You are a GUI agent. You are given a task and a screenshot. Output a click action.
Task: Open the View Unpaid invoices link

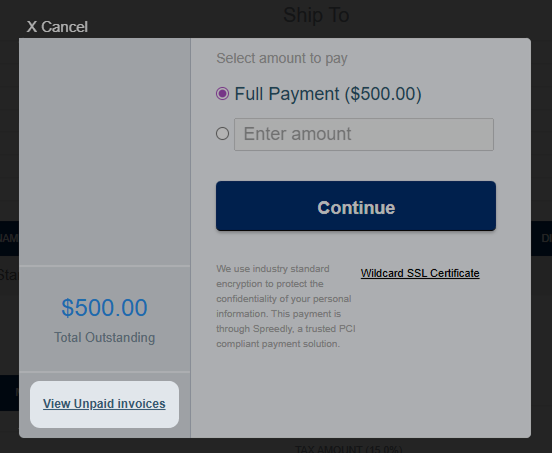point(104,404)
